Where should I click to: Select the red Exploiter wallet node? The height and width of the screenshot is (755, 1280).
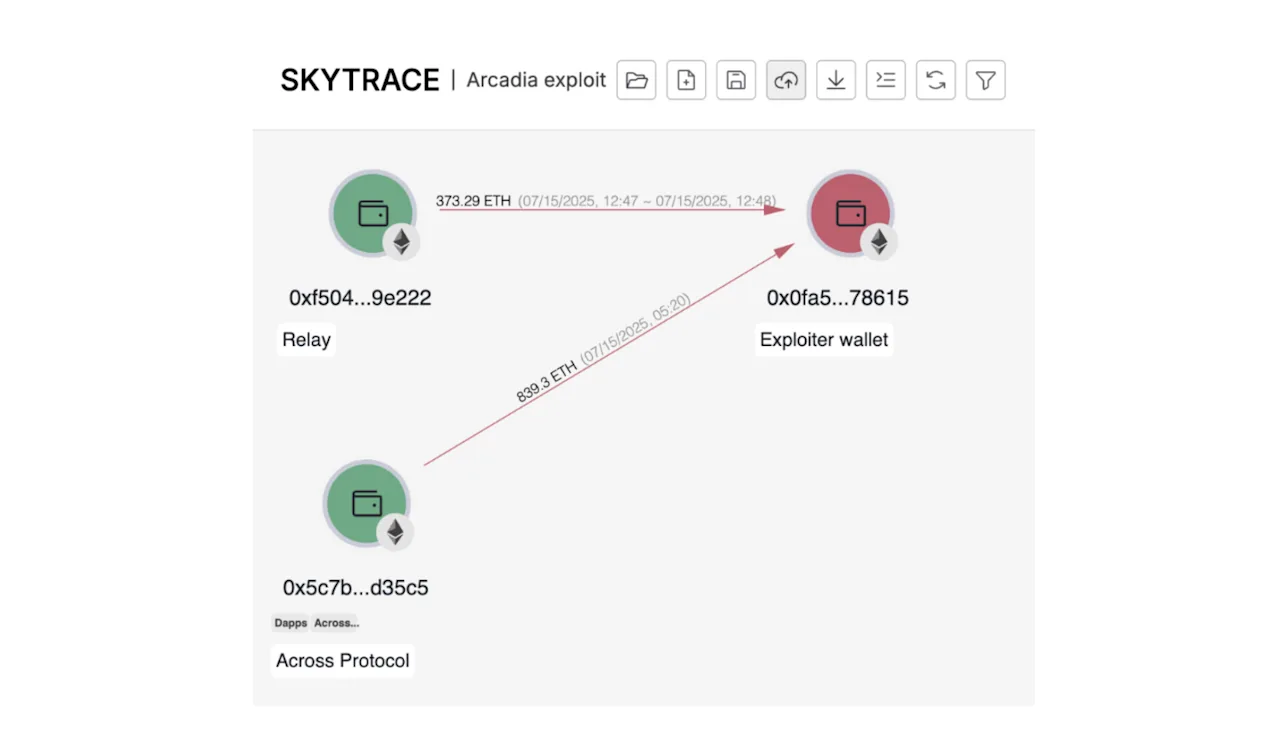[850, 213]
